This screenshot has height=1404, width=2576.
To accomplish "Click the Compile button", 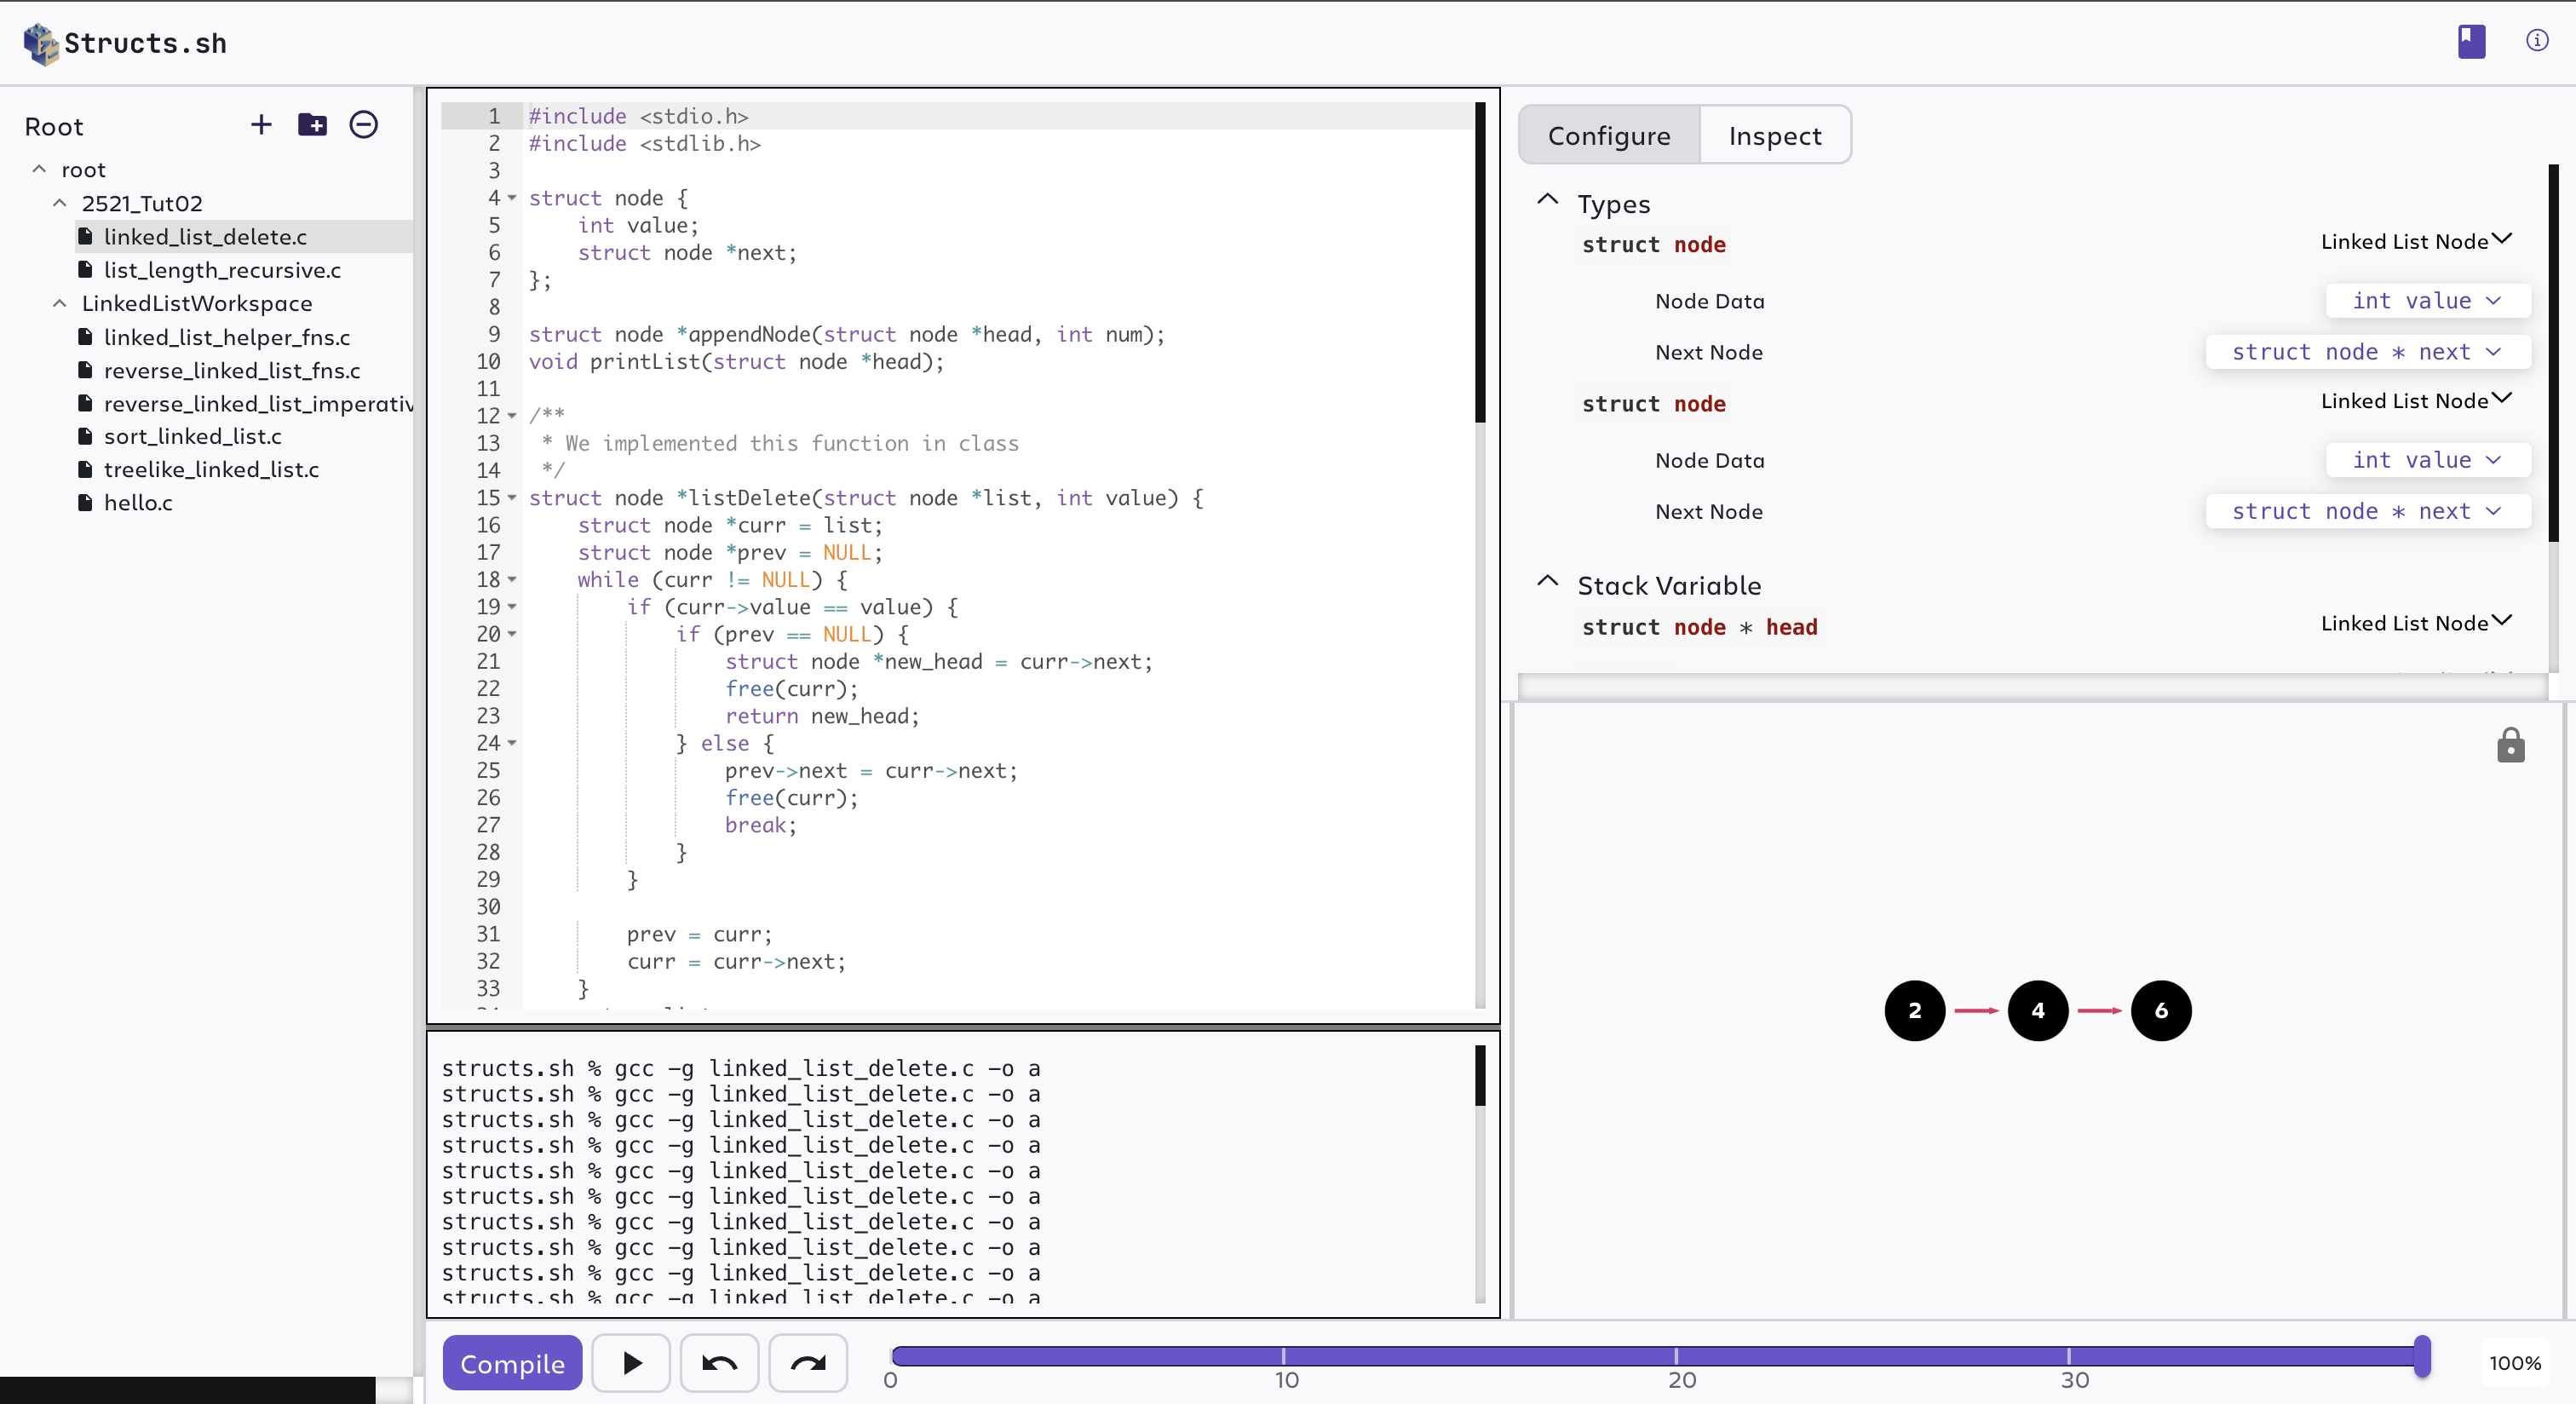I will click(512, 1362).
